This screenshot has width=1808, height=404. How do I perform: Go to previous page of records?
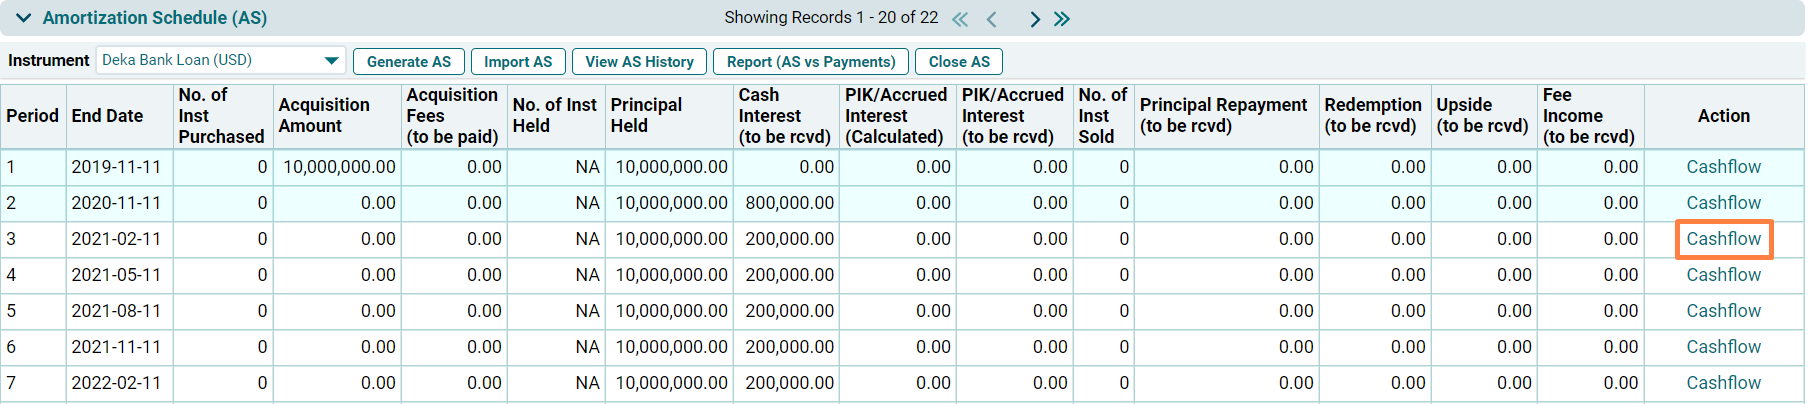(x=992, y=19)
